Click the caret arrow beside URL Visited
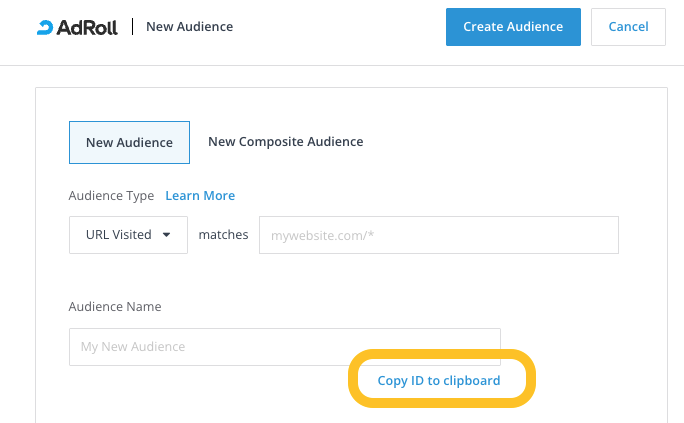684x423 pixels. pyautogui.click(x=166, y=235)
